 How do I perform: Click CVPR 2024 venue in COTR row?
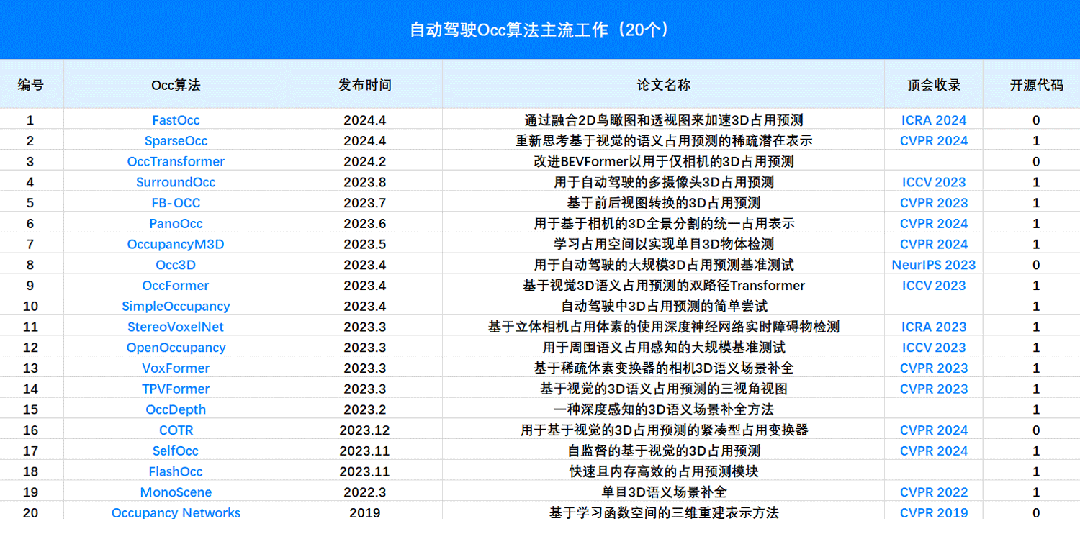tap(934, 431)
